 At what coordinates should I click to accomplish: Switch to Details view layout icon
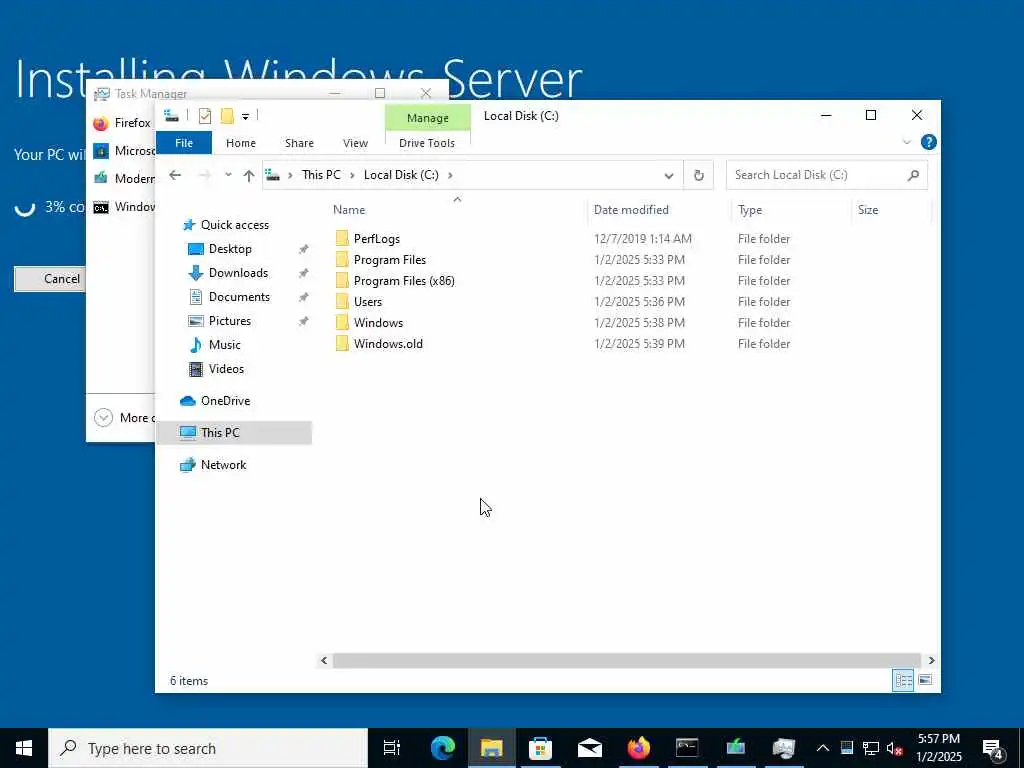pos(903,680)
